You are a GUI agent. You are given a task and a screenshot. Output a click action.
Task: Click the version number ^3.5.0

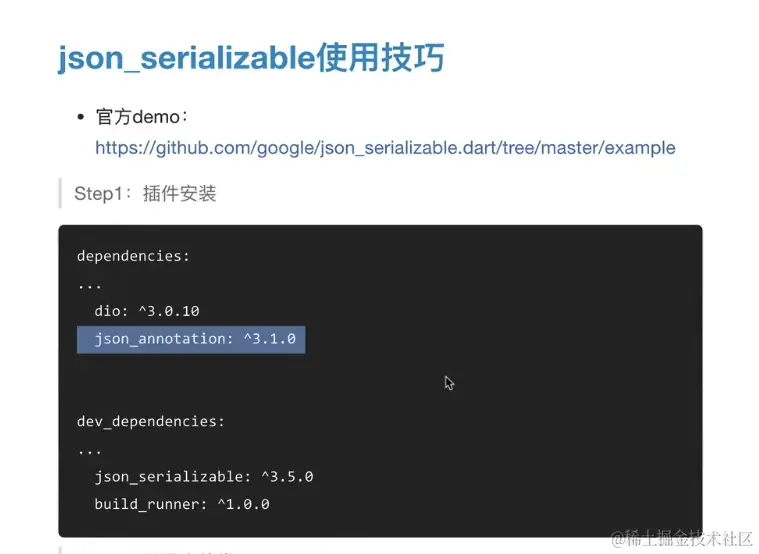288,477
